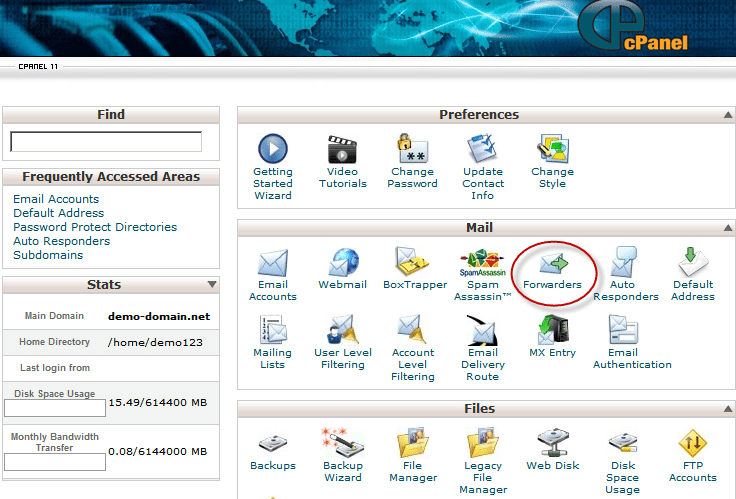Collapse the Preferences section arrow

pyautogui.click(x=728, y=115)
